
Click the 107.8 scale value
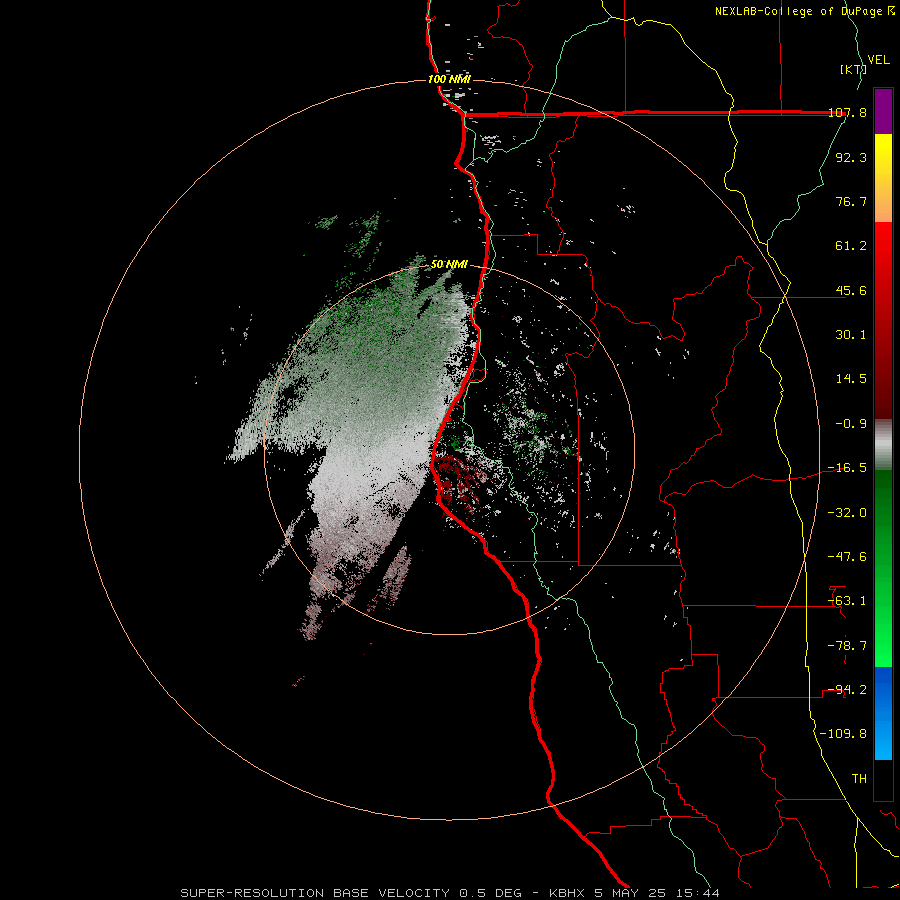848,113
